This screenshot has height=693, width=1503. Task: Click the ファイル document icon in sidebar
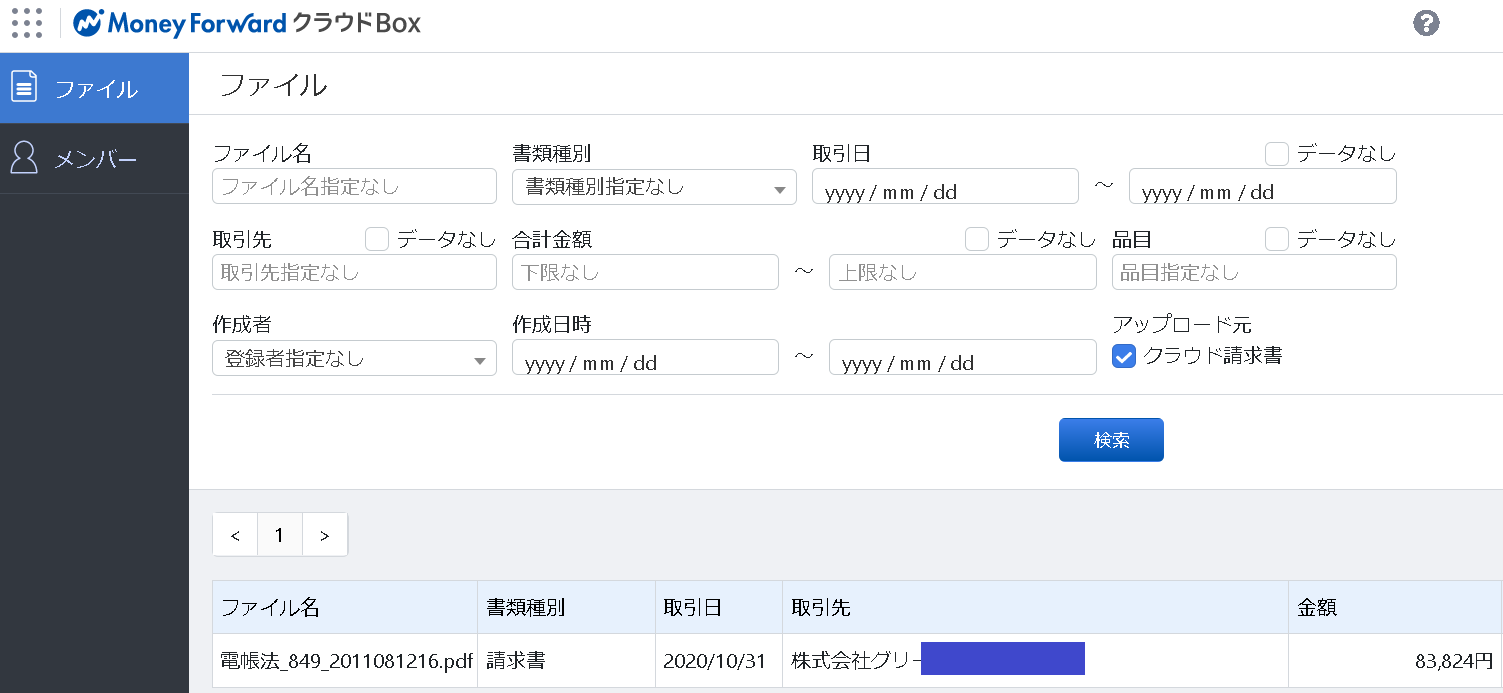24,87
